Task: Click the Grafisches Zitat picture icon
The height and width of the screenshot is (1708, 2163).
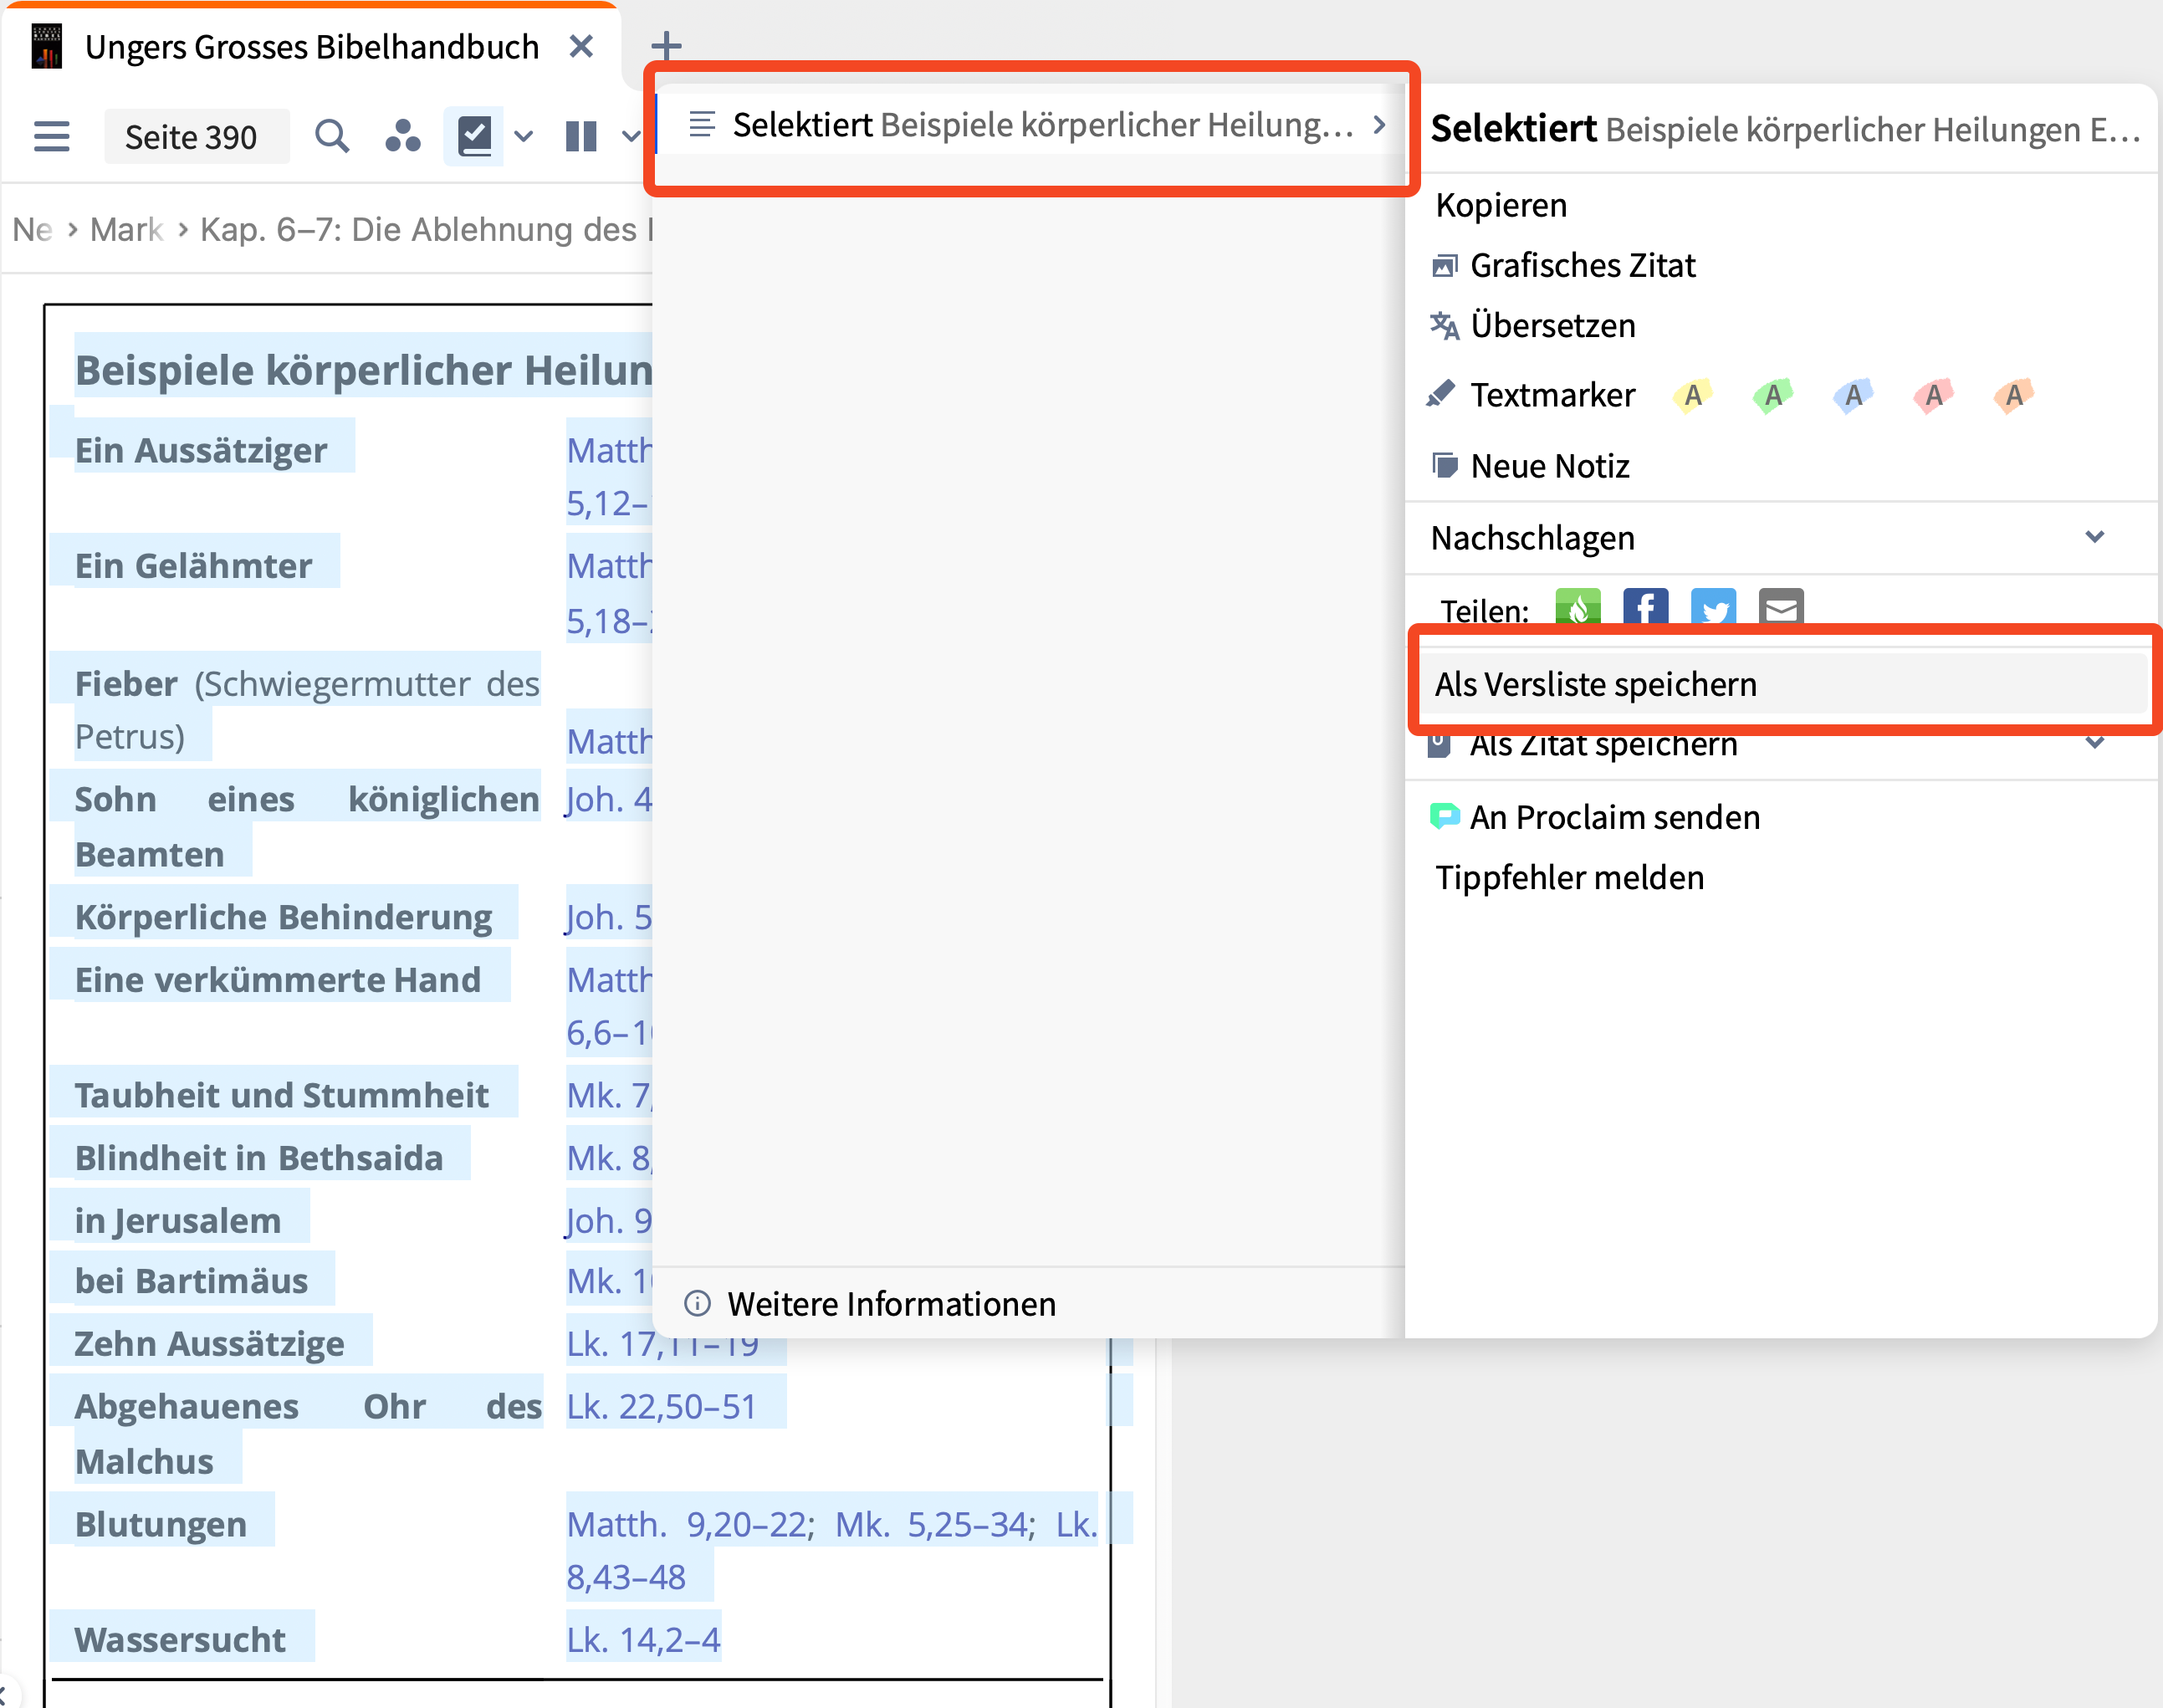Action: click(1444, 265)
